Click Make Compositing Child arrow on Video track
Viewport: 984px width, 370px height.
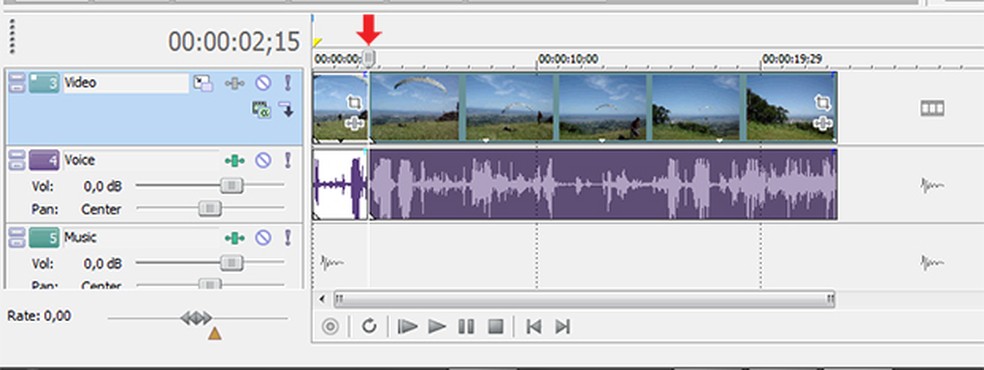click(287, 109)
